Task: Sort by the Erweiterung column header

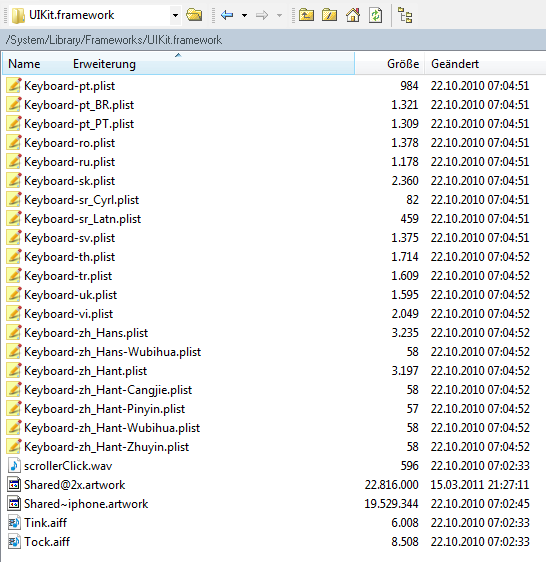Action: pos(104,64)
